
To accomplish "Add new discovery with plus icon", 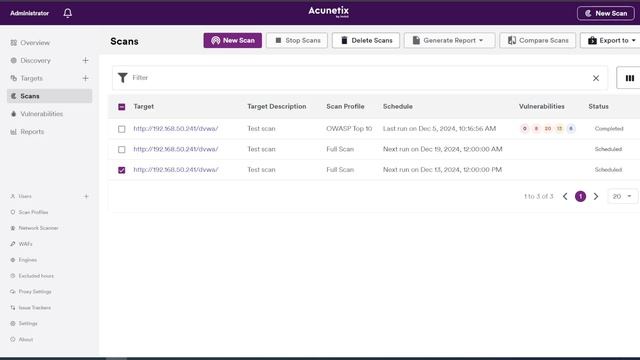I will (x=85, y=60).
